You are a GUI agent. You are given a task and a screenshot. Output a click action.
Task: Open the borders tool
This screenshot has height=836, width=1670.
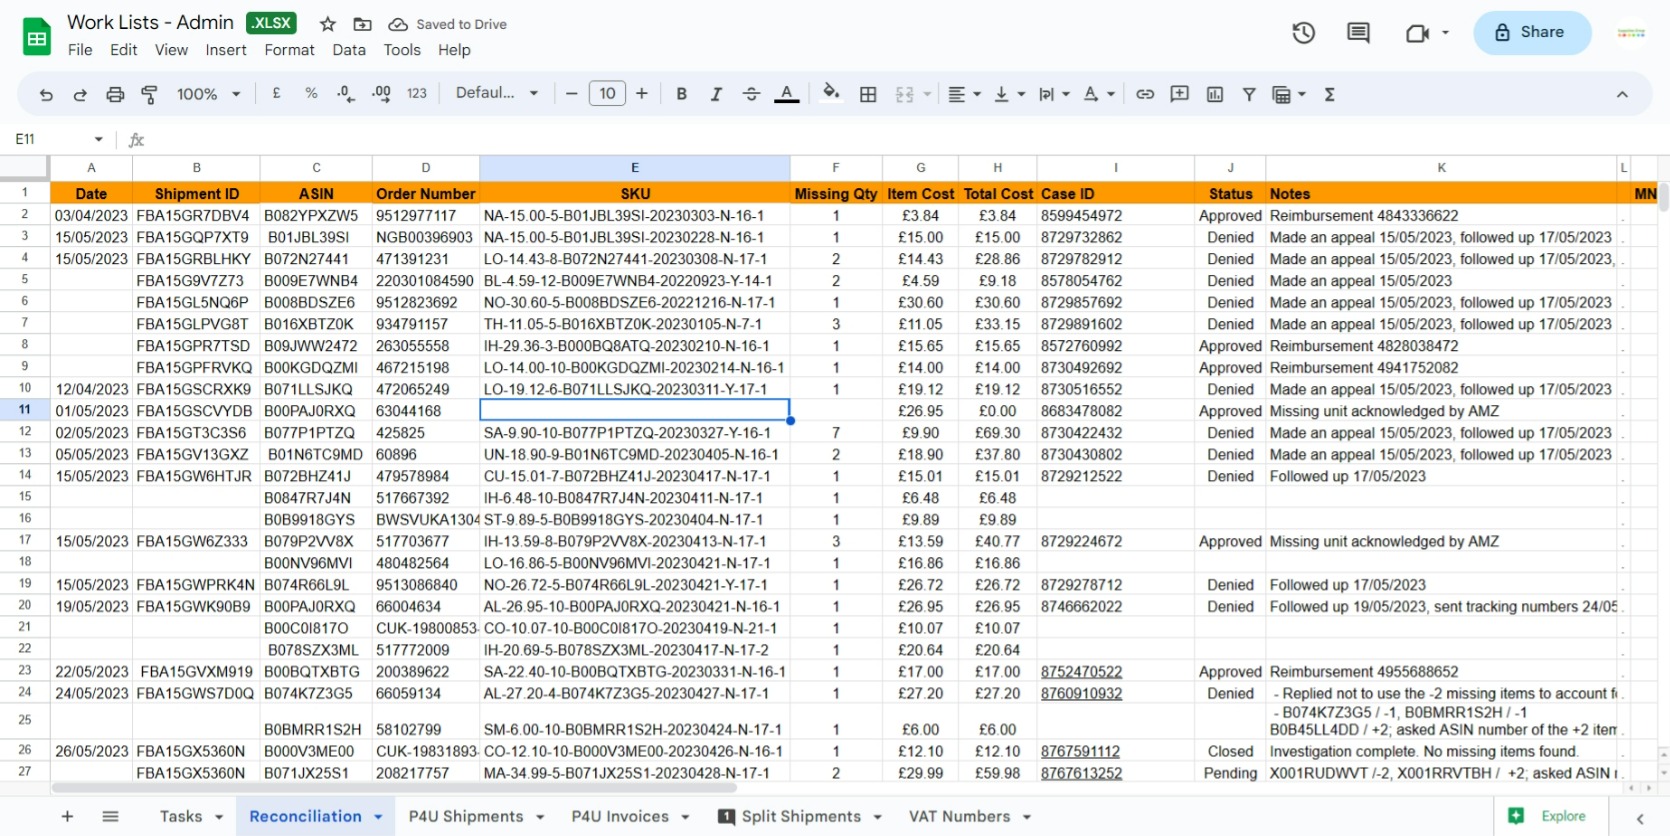[x=868, y=94]
